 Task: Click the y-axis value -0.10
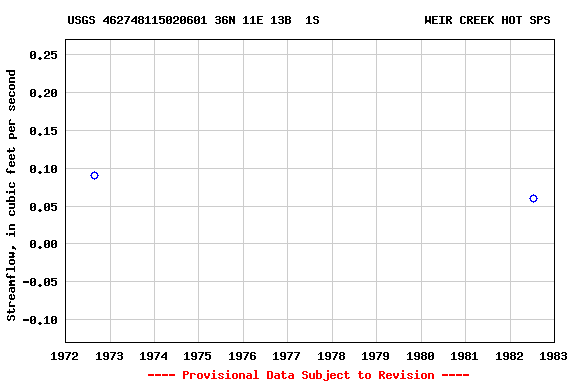click(x=40, y=320)
